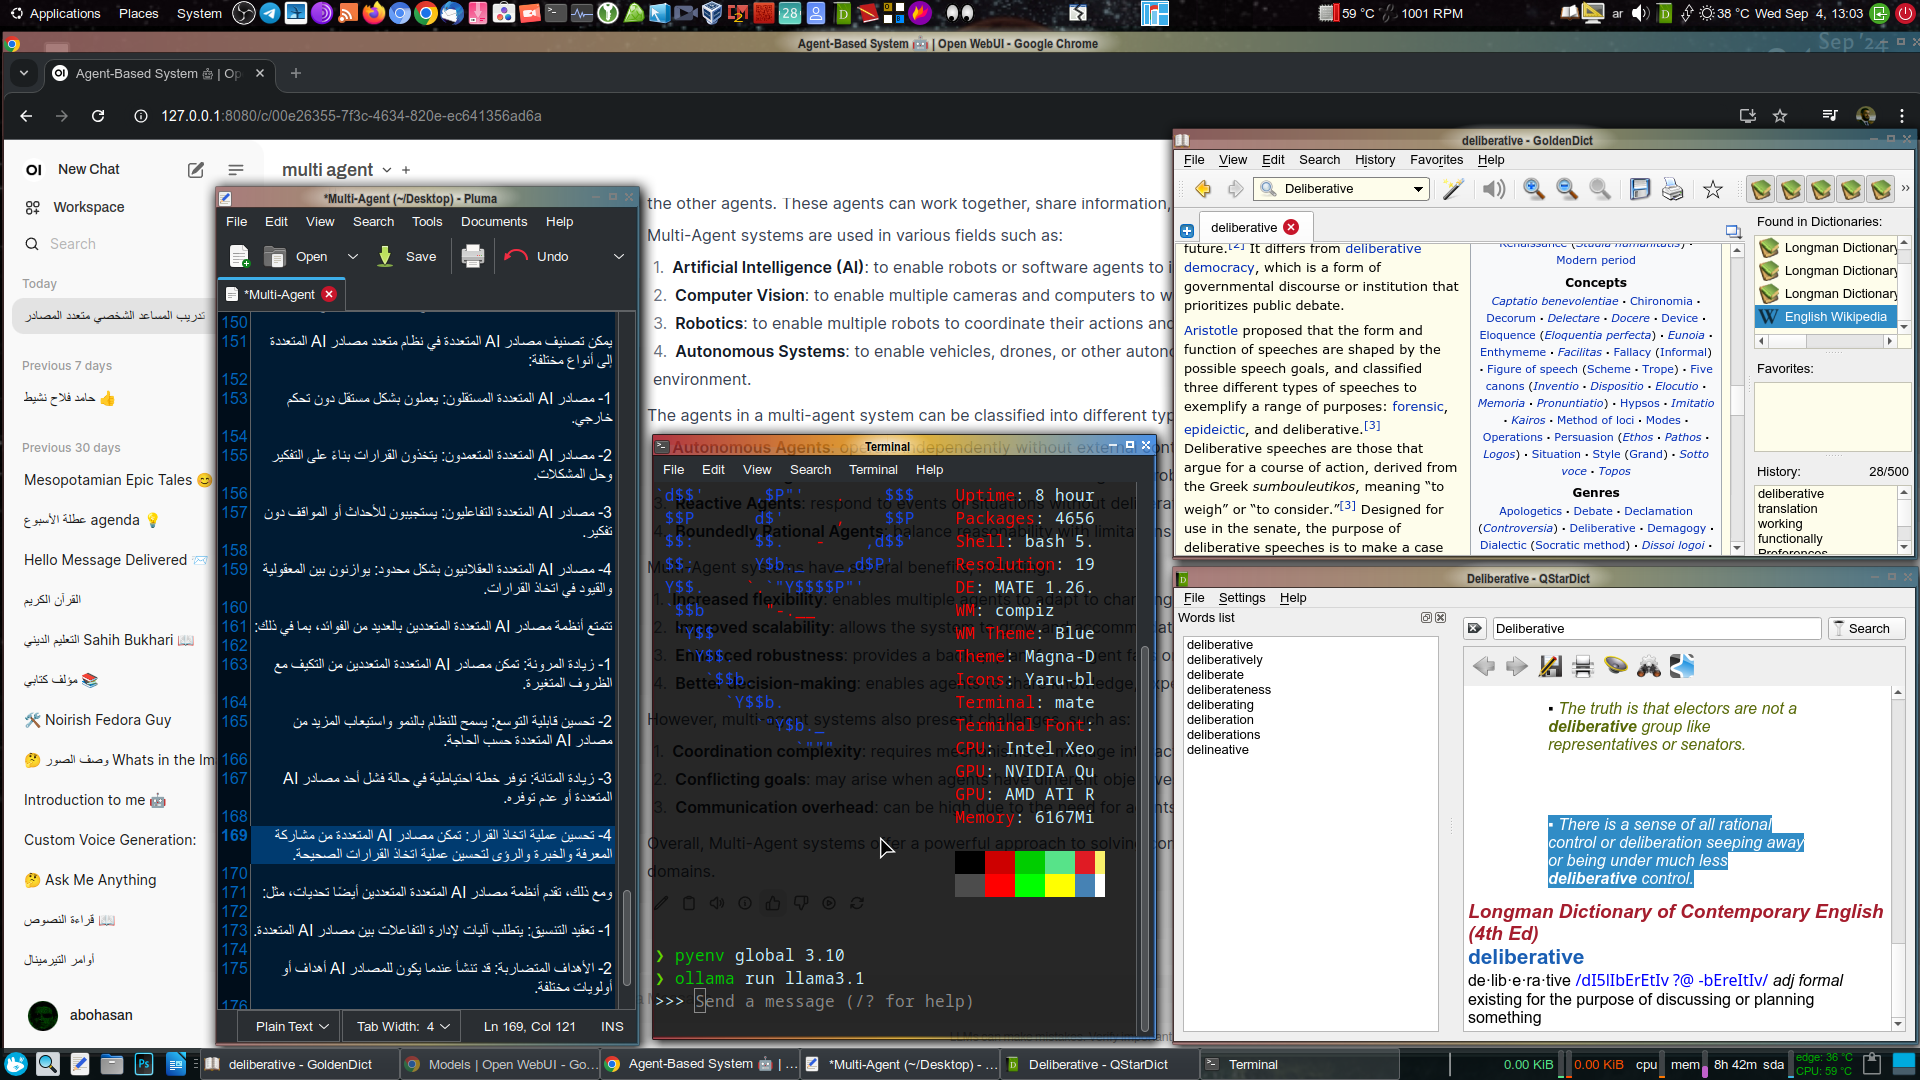Bookmark this page with Chrome star
The image size is (1920, 1080).
[1780, 116]
